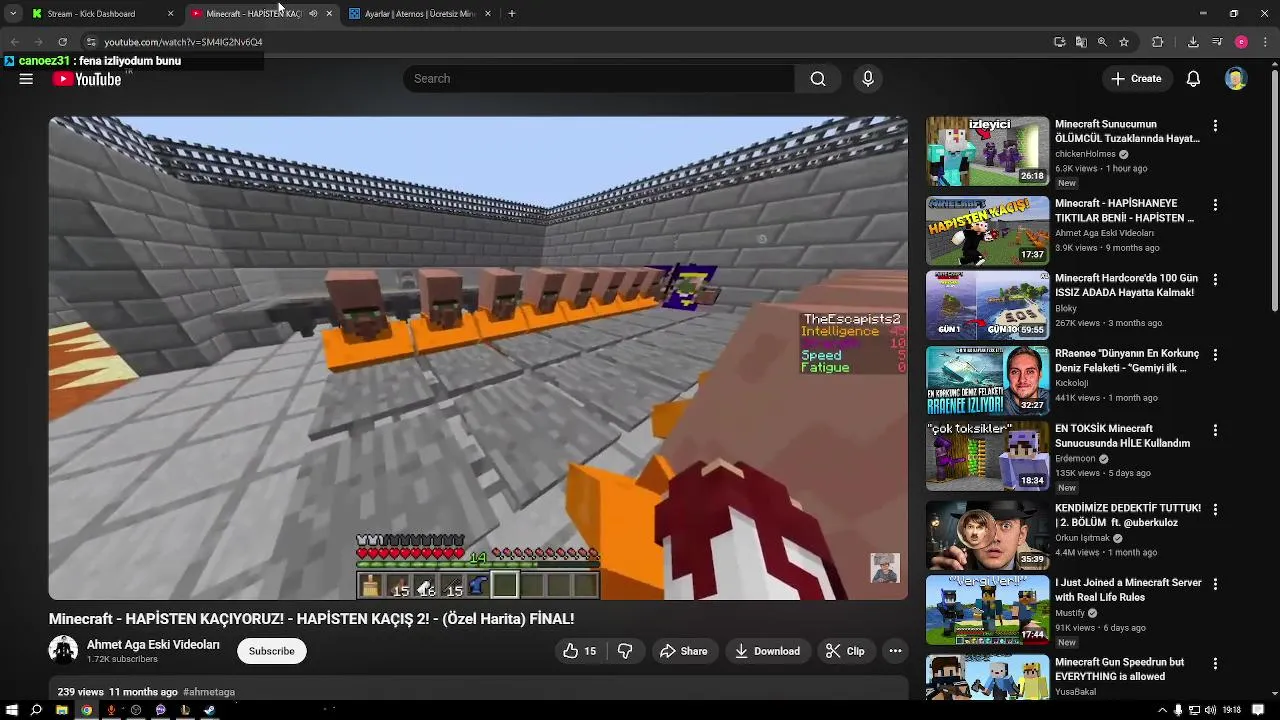Like the video with thumbs up
Image resolution: width=1280 pixels, height=720 pixels.
[x=580, y=651]
